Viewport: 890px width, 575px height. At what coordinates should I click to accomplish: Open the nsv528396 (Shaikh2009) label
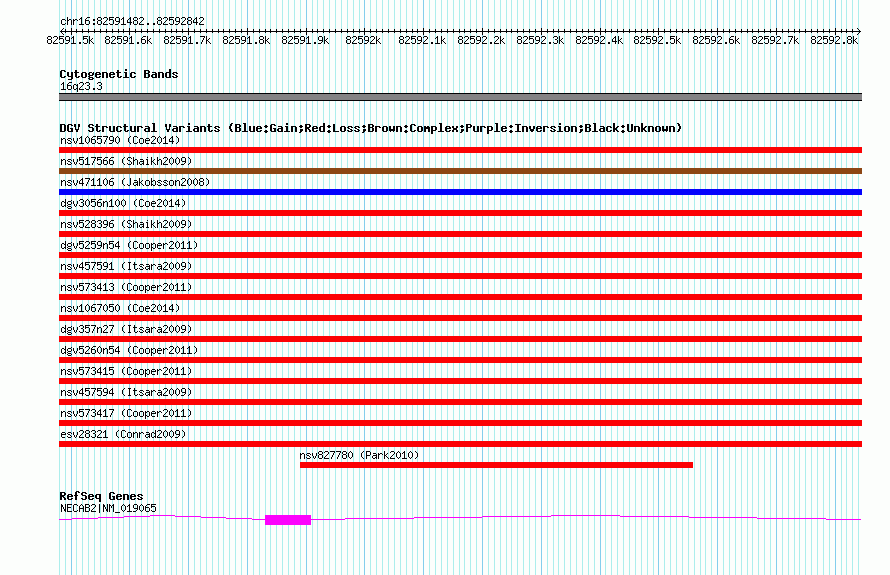pyautogui.click(x=126, y=224)
